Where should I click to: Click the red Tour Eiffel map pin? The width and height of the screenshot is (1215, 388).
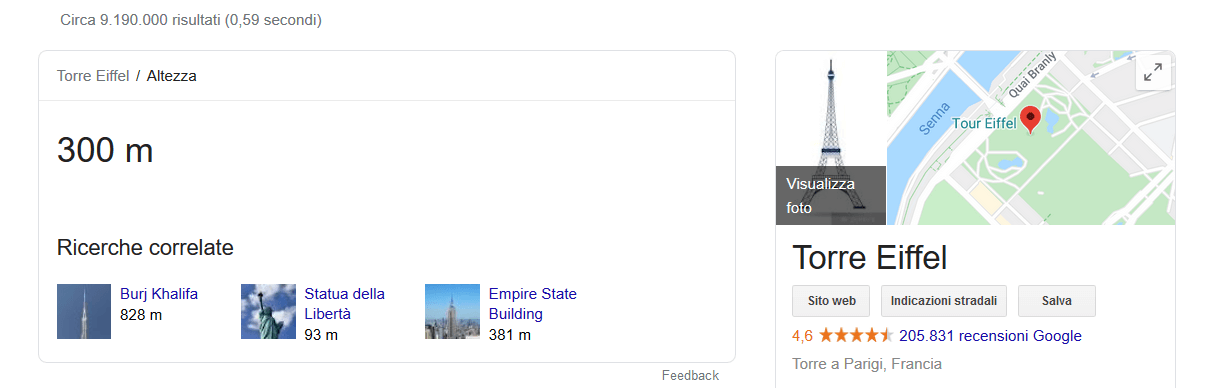click(1030, 120)
